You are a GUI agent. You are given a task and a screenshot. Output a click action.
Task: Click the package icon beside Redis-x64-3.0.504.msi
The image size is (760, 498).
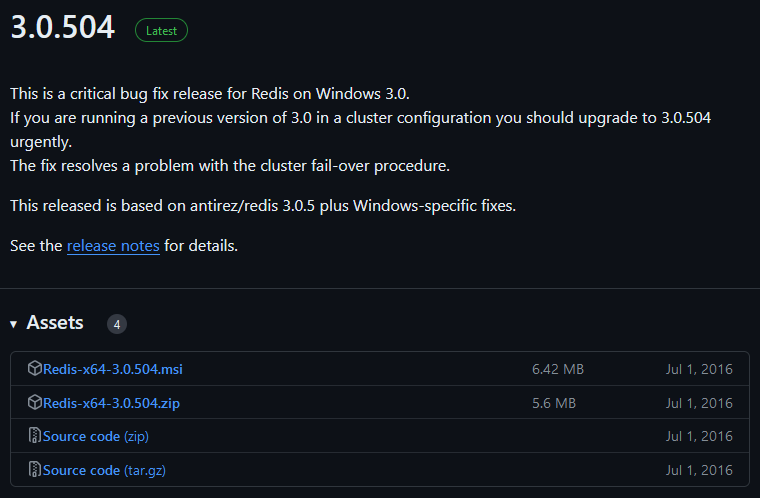pos(35,369)
